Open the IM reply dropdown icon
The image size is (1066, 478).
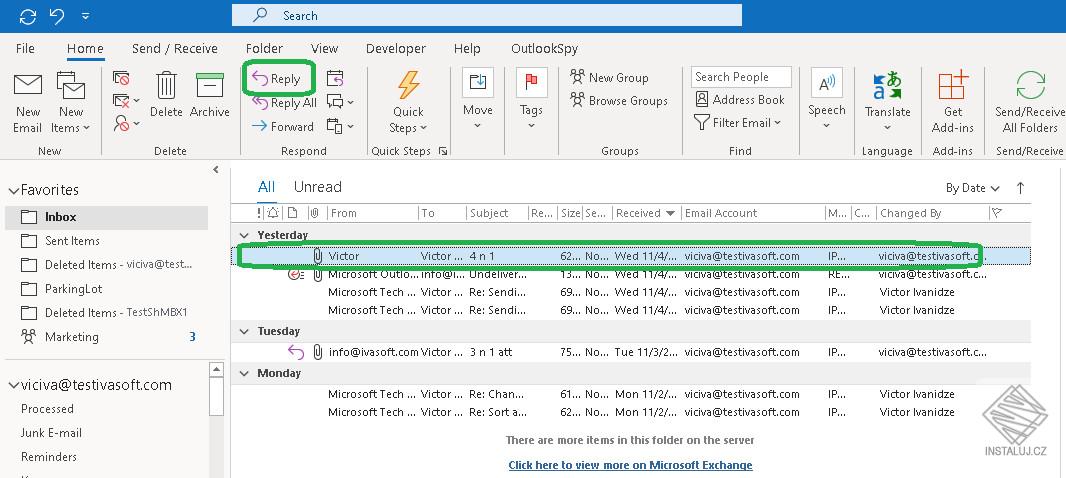pyautogui.click(x=340, y=102)
